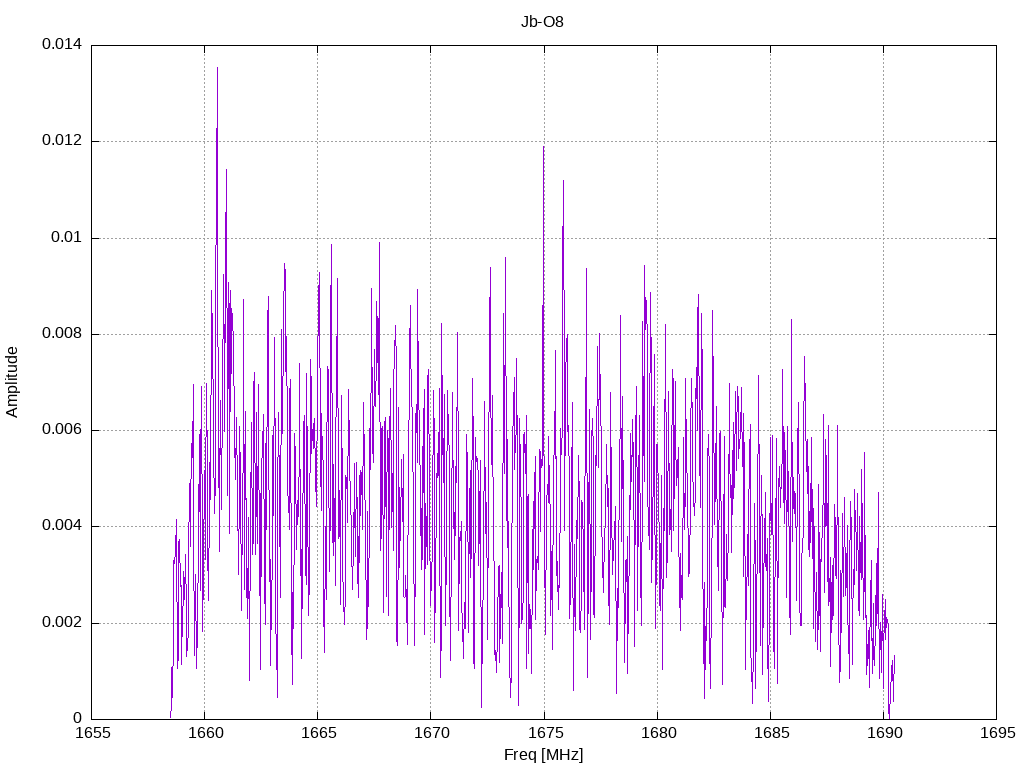Click x-axis tick label 1660
This screenshot has height=768, width=1024.
click(x=205, y=733)
